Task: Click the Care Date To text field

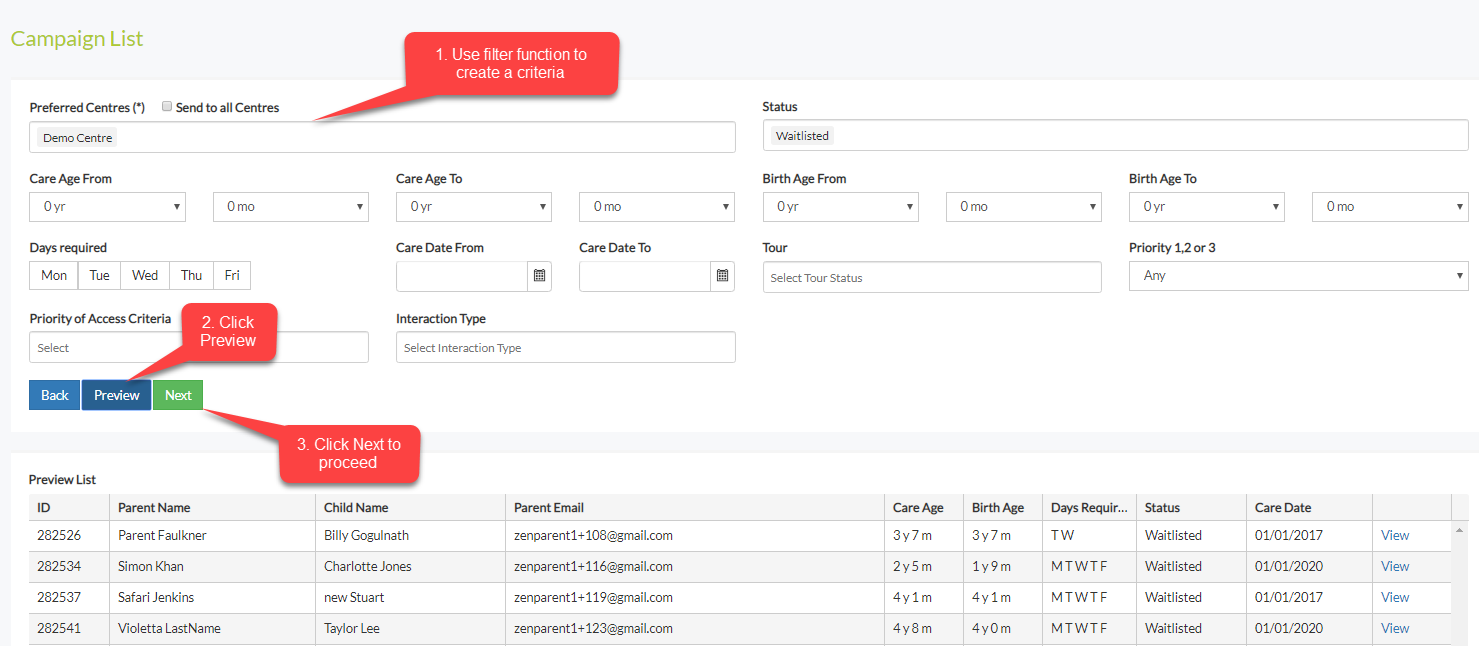Action: (645, 276)
